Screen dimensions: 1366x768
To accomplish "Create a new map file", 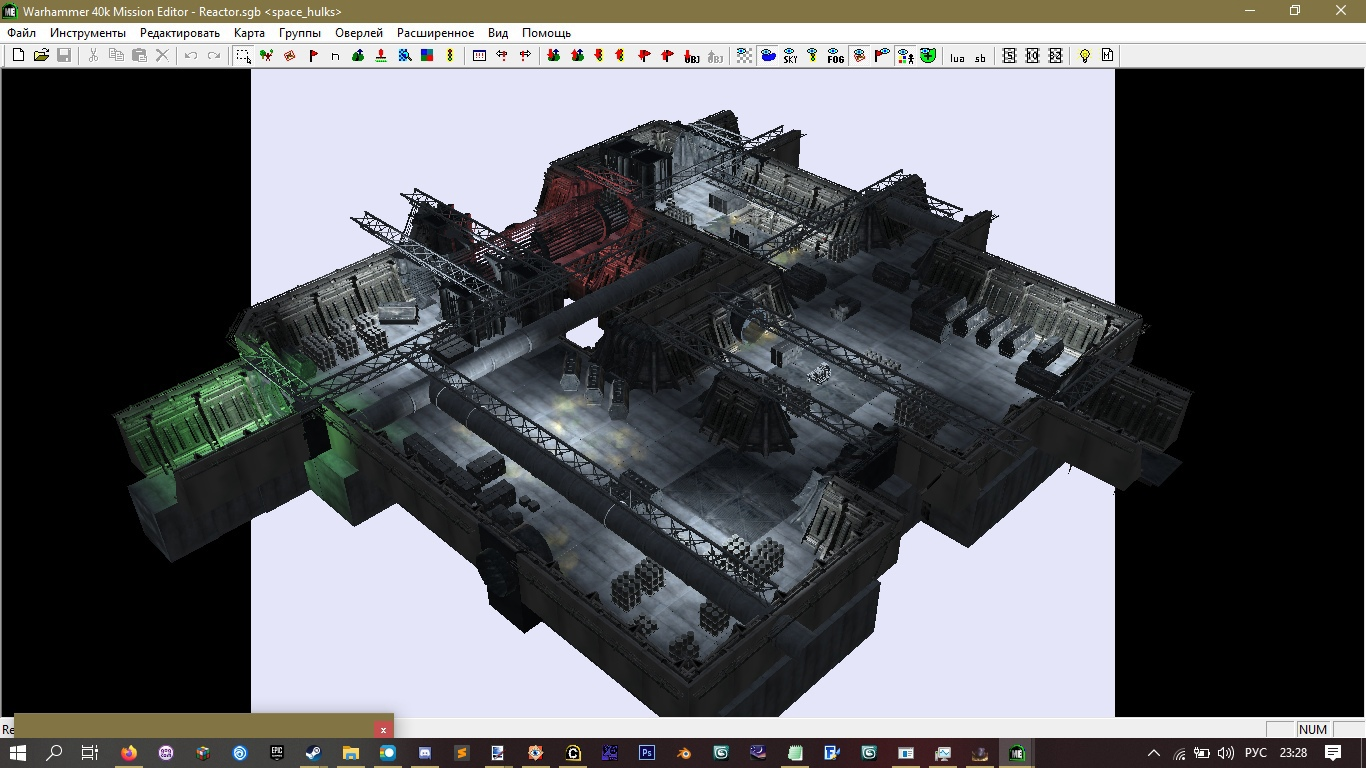I will (x=18, y=56).
